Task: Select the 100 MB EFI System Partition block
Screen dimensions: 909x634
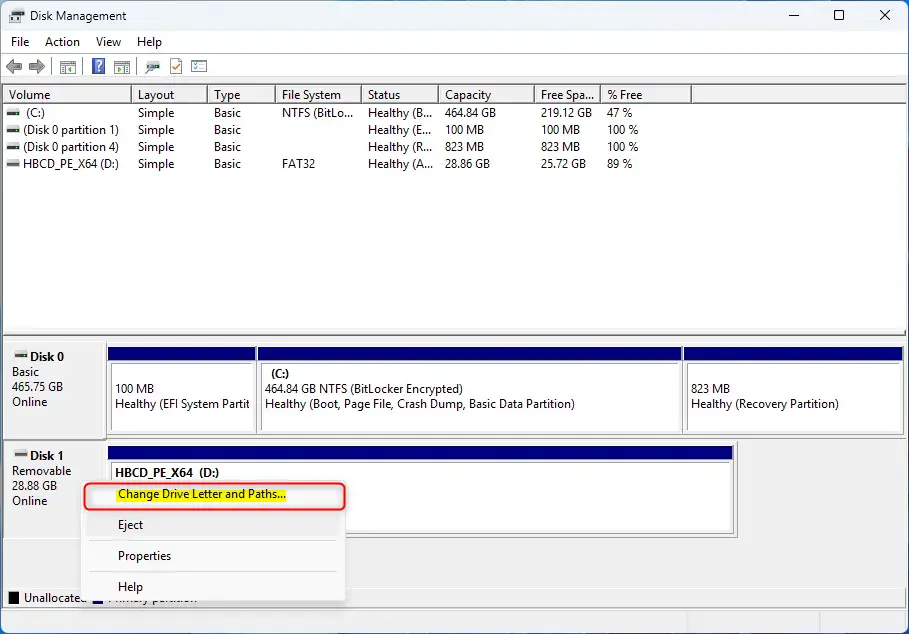Action: pos(182,390)
